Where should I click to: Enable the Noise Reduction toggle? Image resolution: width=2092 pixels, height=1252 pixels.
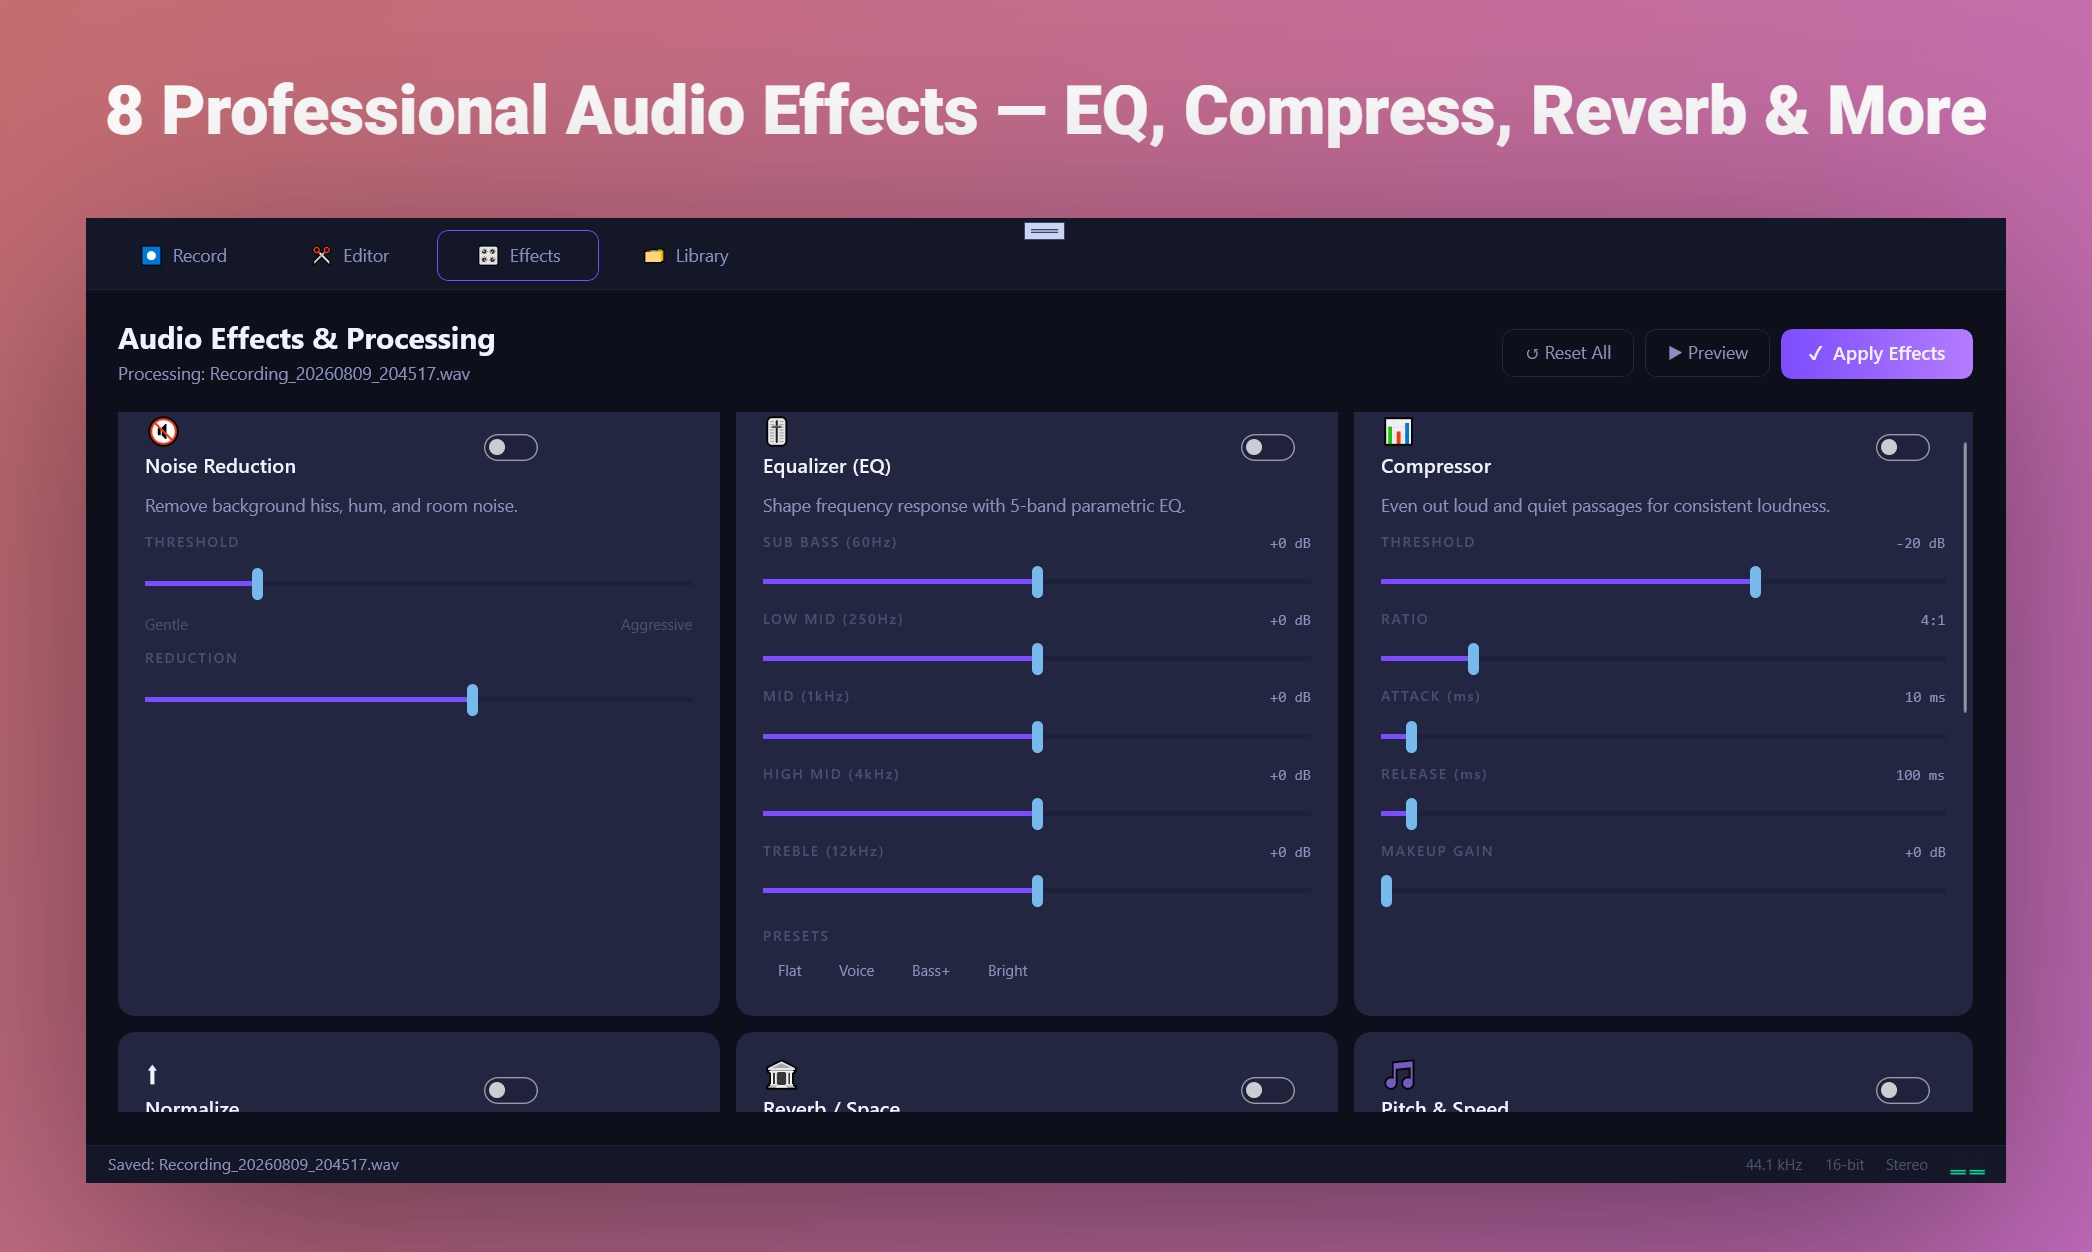pos(511,447)
